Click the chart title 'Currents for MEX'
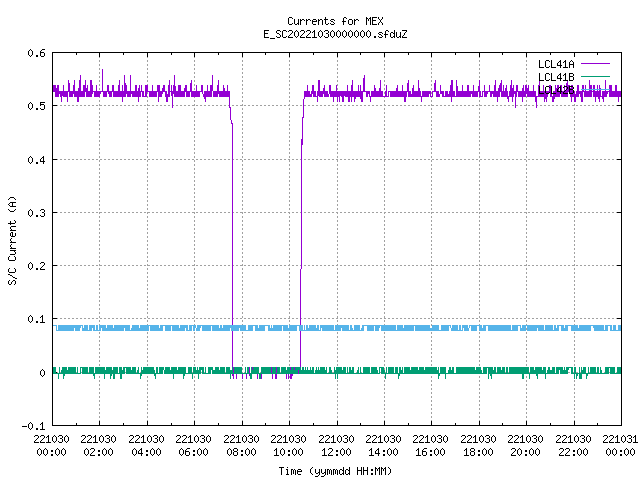The image size is (640, 480). point(335,21)
